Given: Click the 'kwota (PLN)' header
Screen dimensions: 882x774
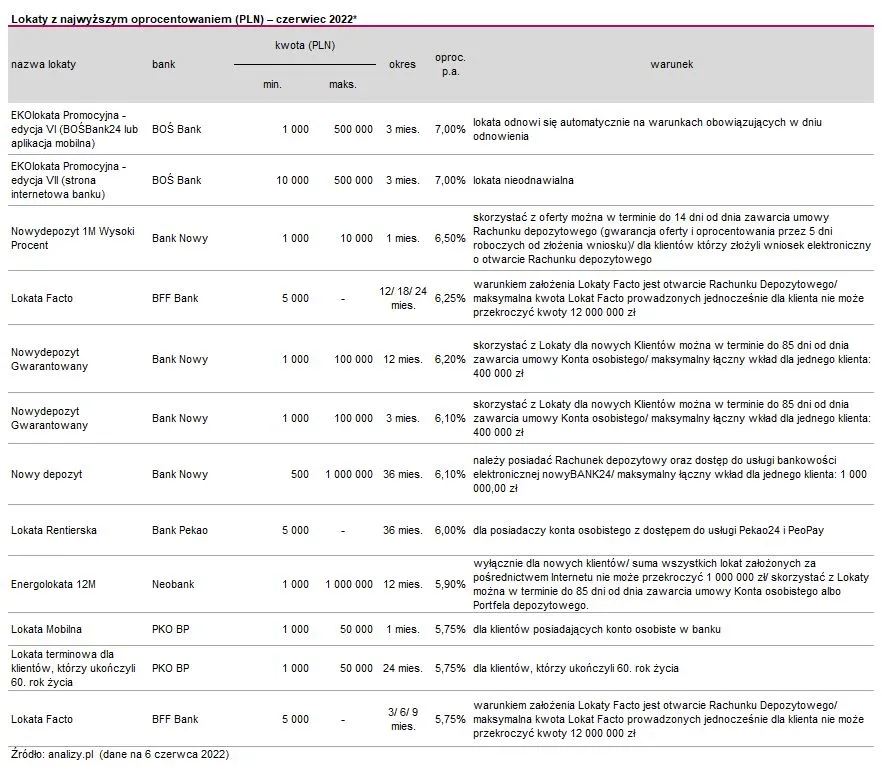Looking at the screenshot, I should [x=305, y=45].
